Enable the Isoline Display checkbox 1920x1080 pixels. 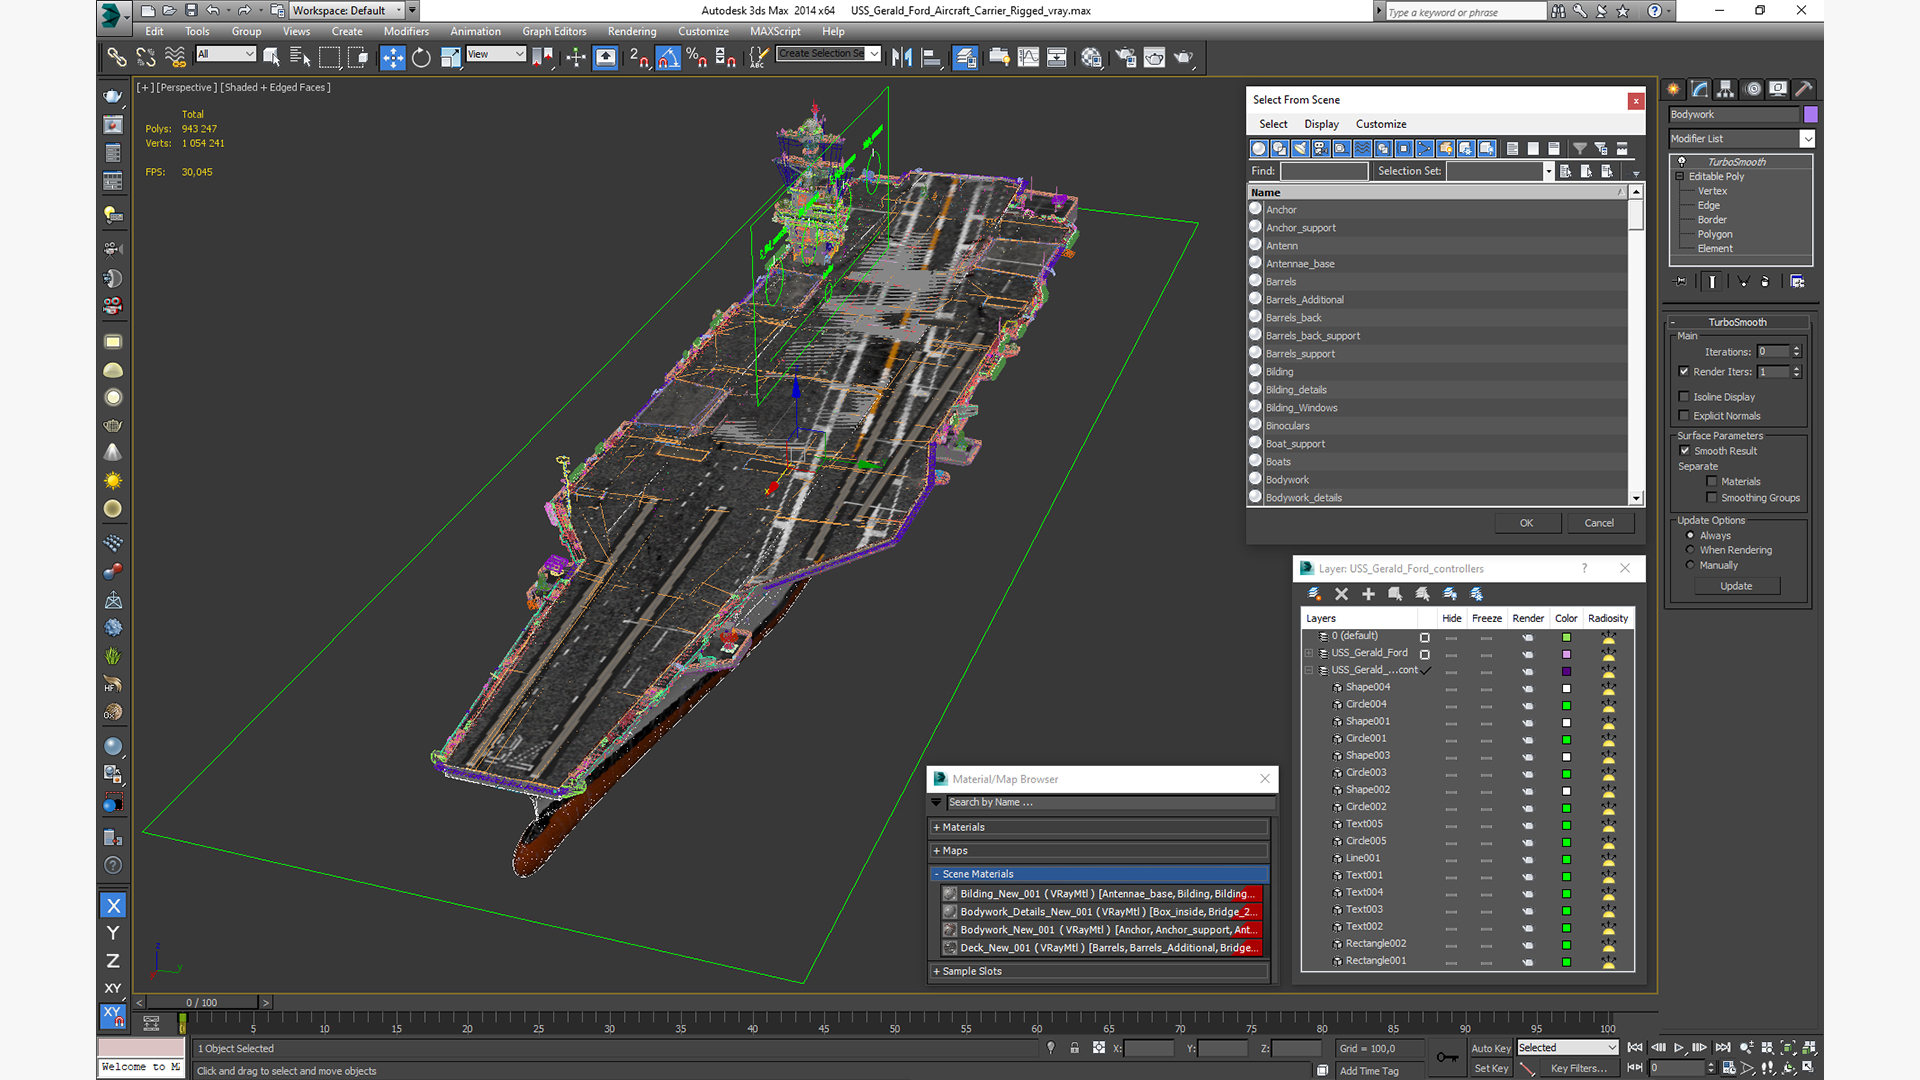click(x=1684, y=397)
